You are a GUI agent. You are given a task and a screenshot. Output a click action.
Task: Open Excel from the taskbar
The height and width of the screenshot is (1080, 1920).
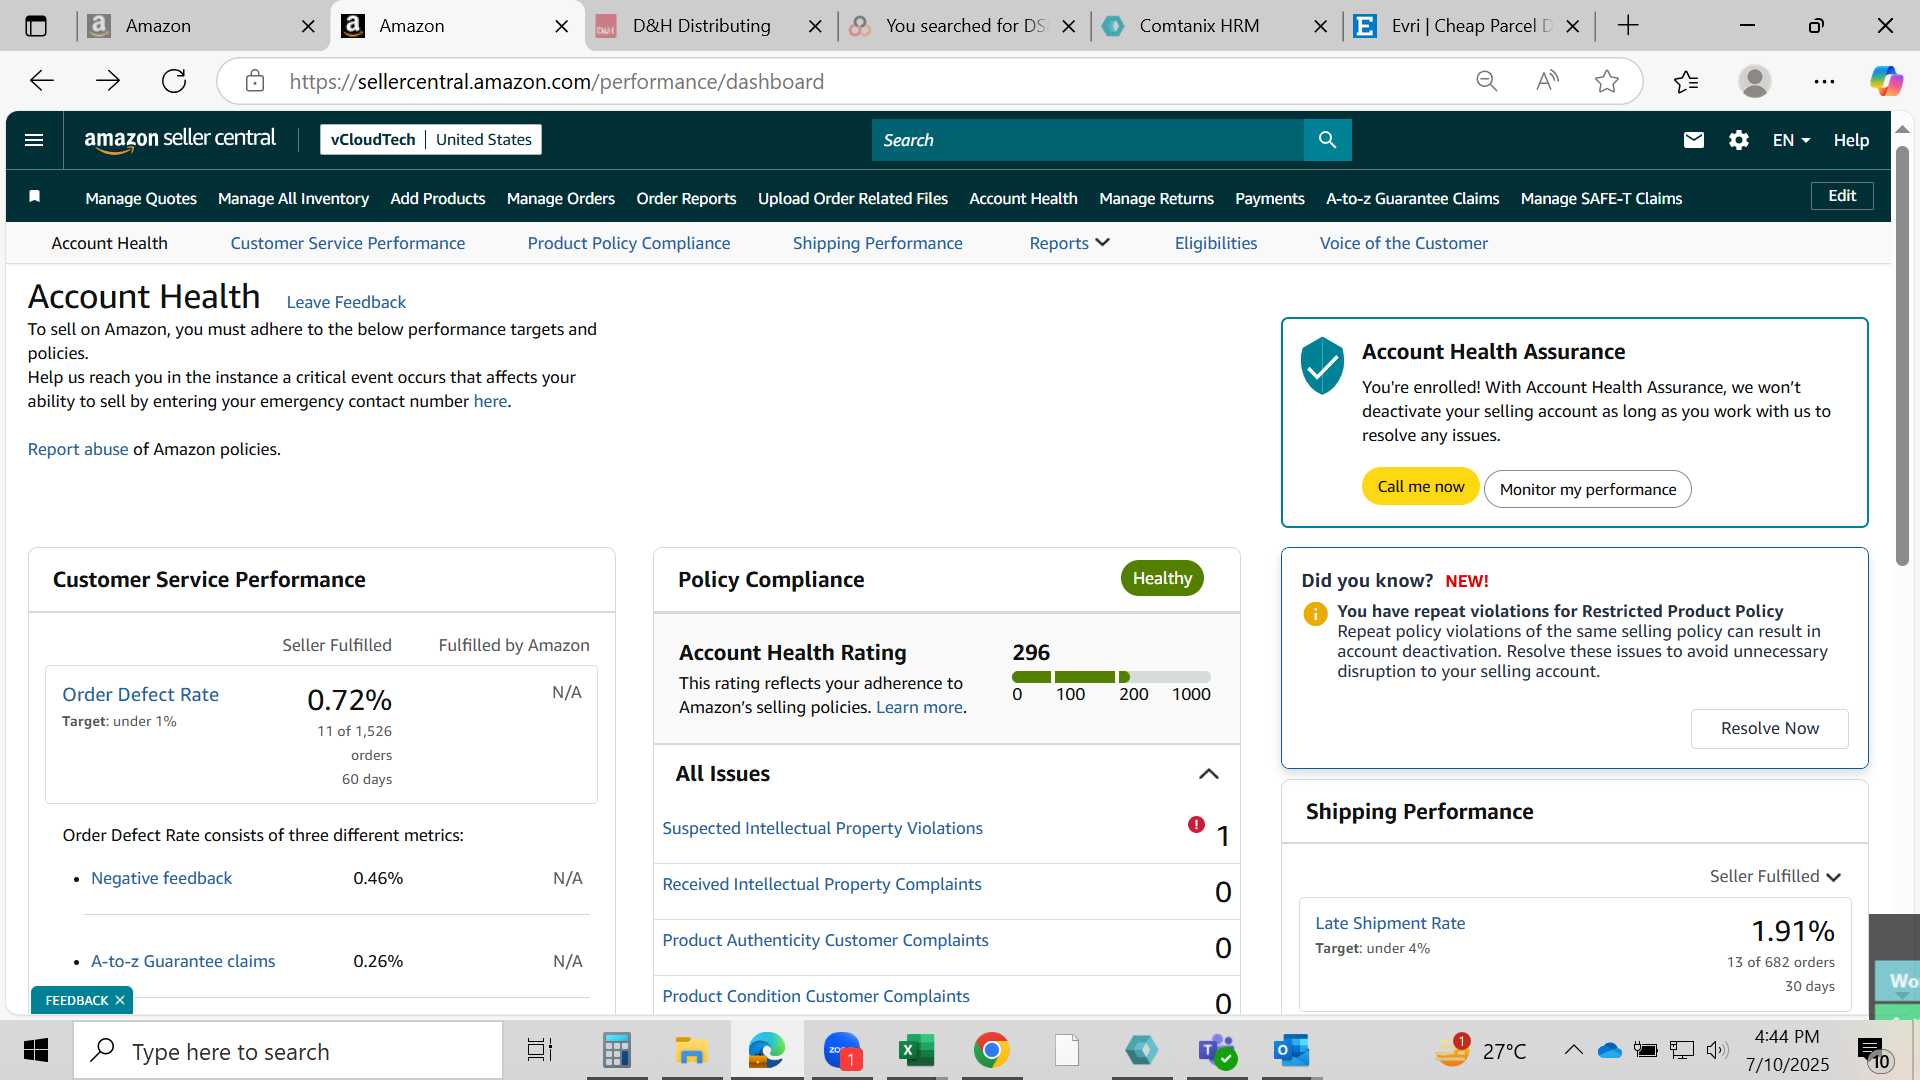(915, 1051)
